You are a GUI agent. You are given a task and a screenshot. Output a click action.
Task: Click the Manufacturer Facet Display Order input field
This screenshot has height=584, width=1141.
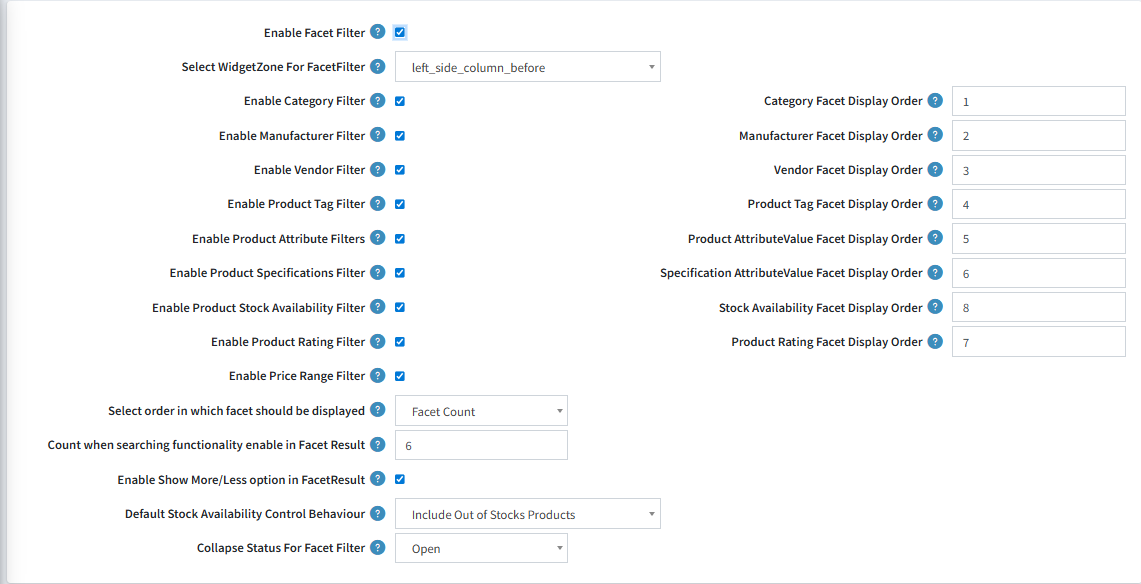point(1037,135)
